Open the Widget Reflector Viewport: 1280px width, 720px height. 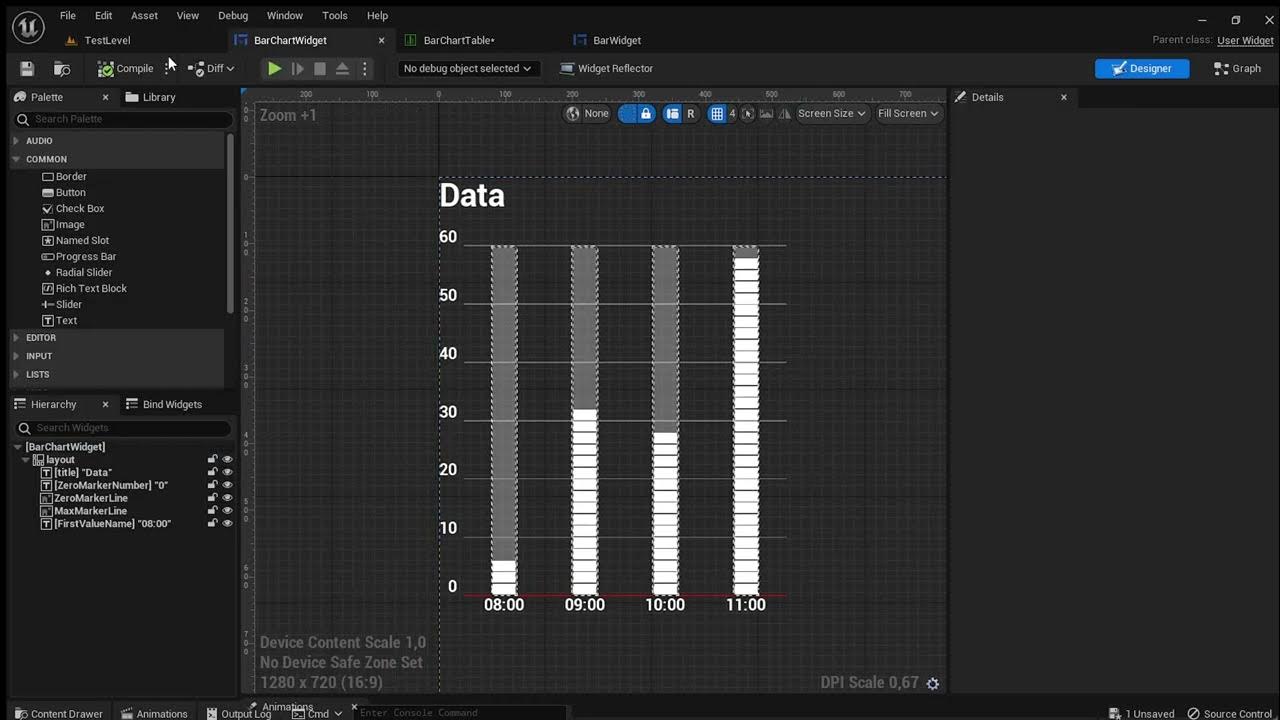coord(607,68)
